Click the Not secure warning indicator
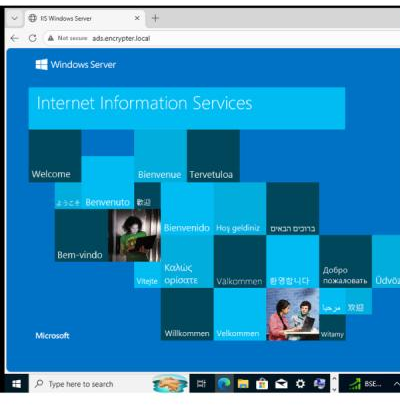 point(68,38)
